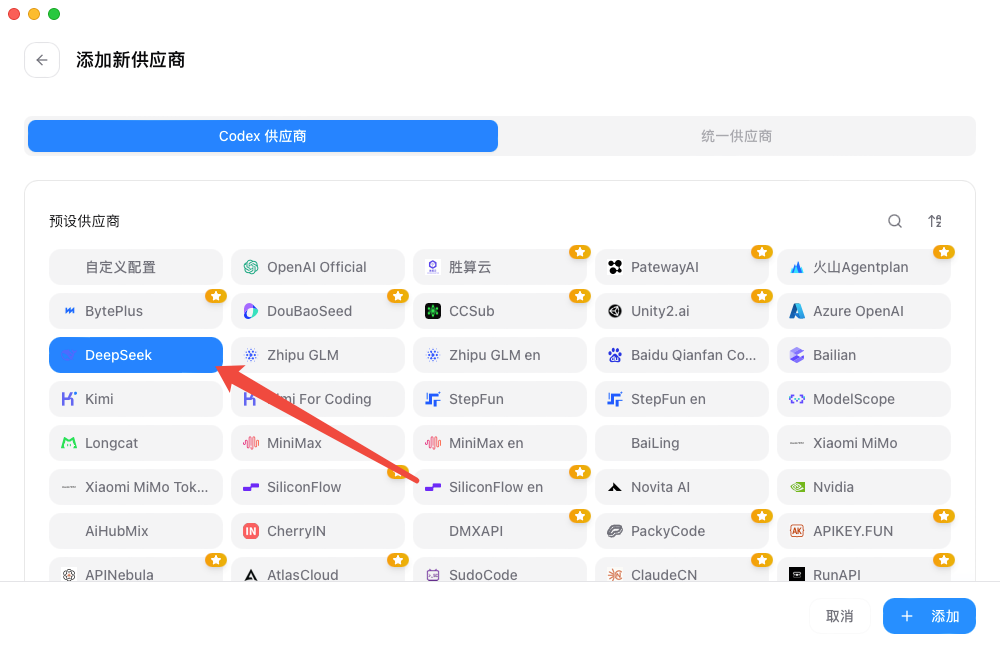Screen dimensions: 1000x650
Task: Pick Xiaomi MiMo provider
Action: (x=864, y=443)
